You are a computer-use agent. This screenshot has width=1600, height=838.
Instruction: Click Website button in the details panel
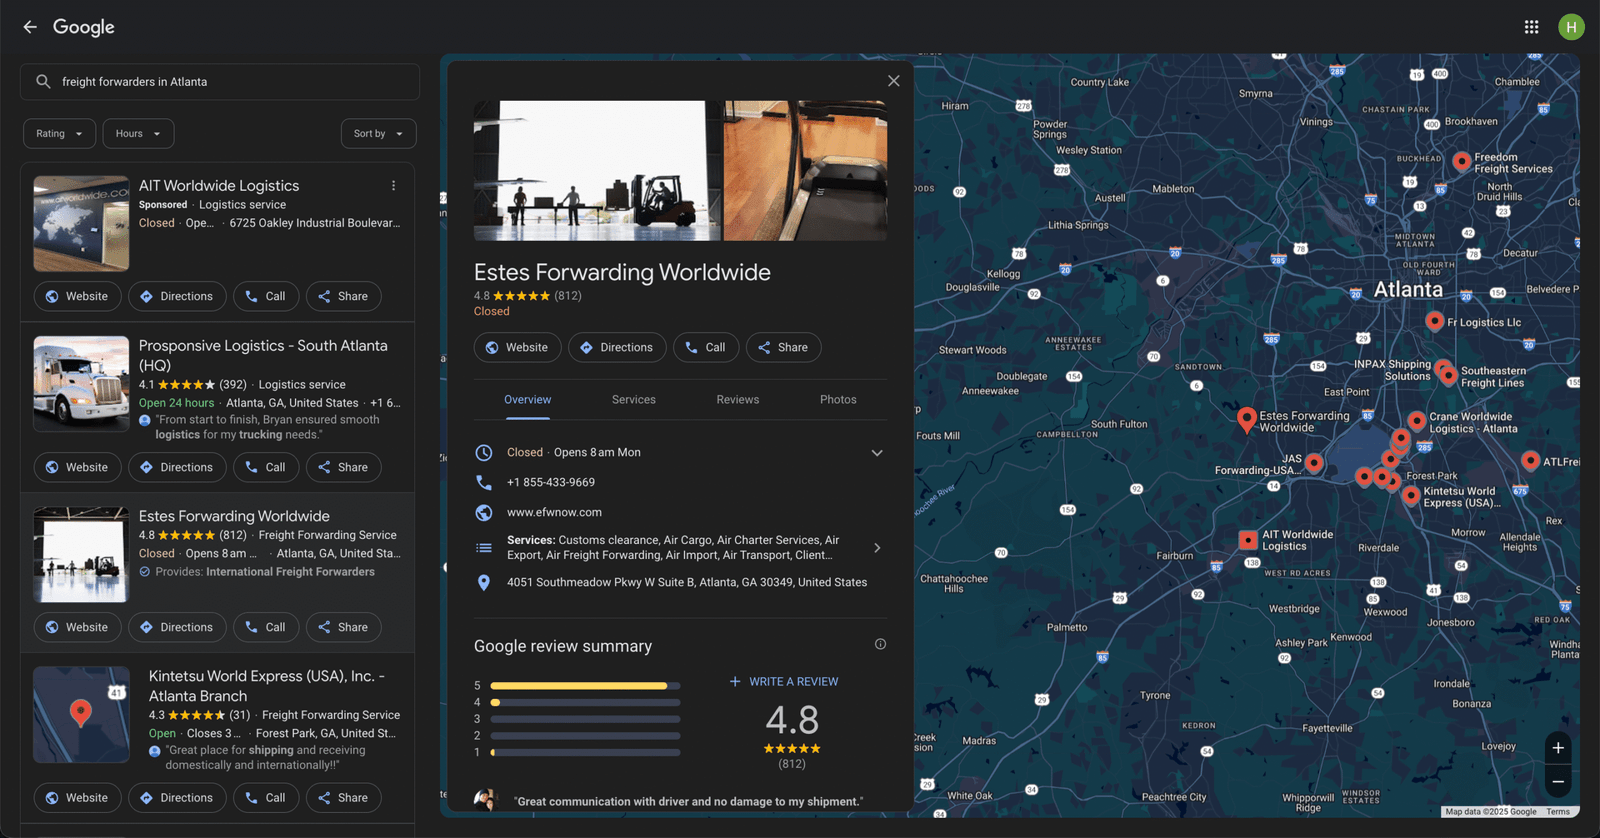click(517, 348)
